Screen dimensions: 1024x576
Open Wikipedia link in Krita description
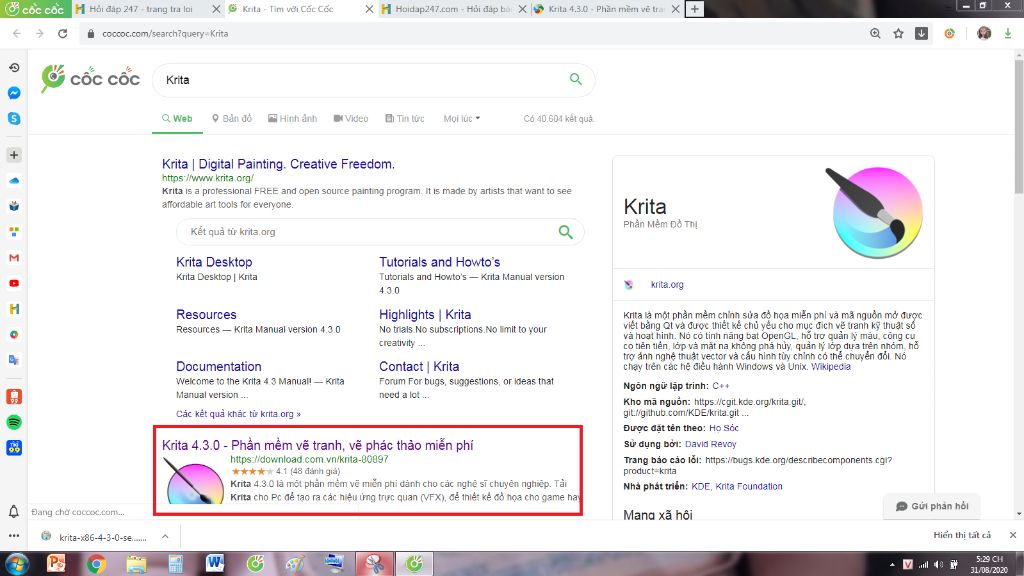(831, 367)
